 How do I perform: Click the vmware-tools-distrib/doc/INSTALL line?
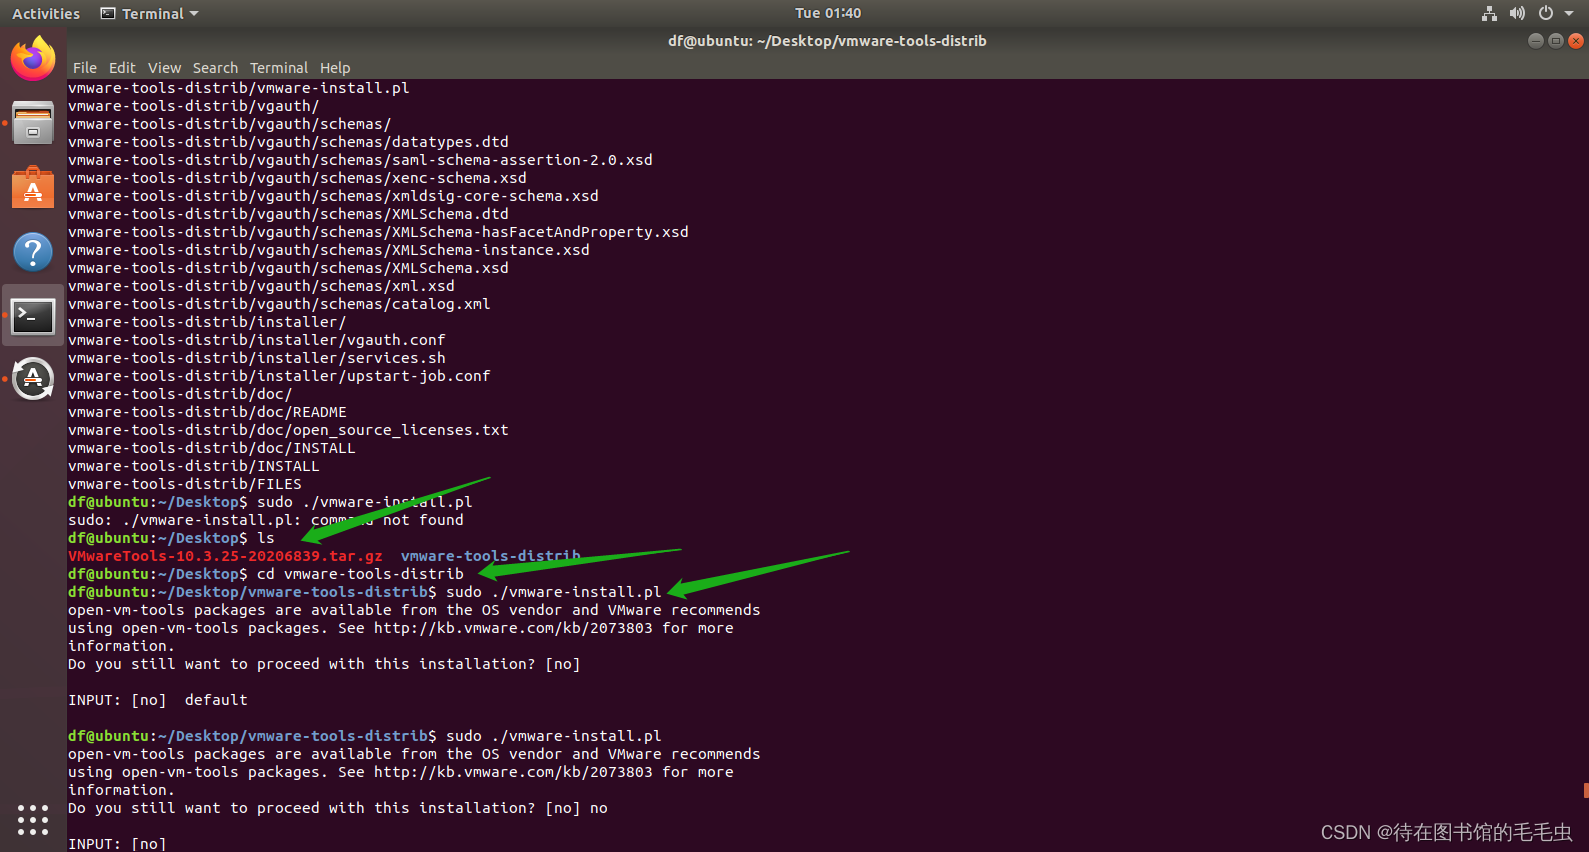(x=212, y=448)
